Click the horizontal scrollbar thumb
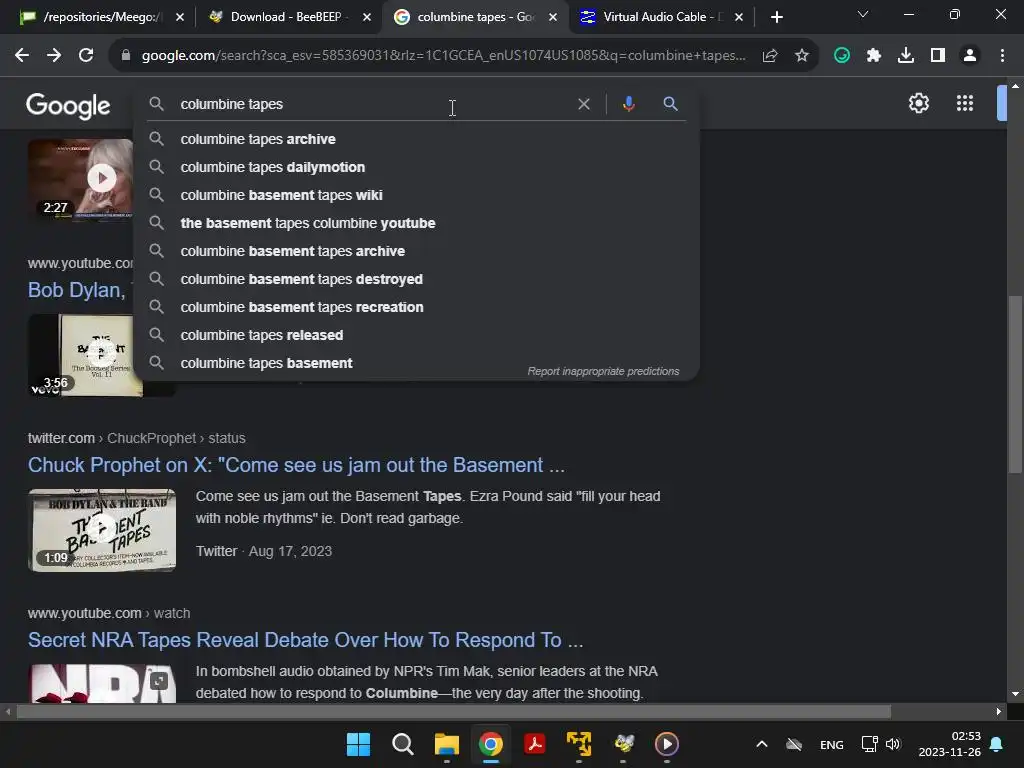1024x768 pixels. pyautogui.click(x=454, y=712)
